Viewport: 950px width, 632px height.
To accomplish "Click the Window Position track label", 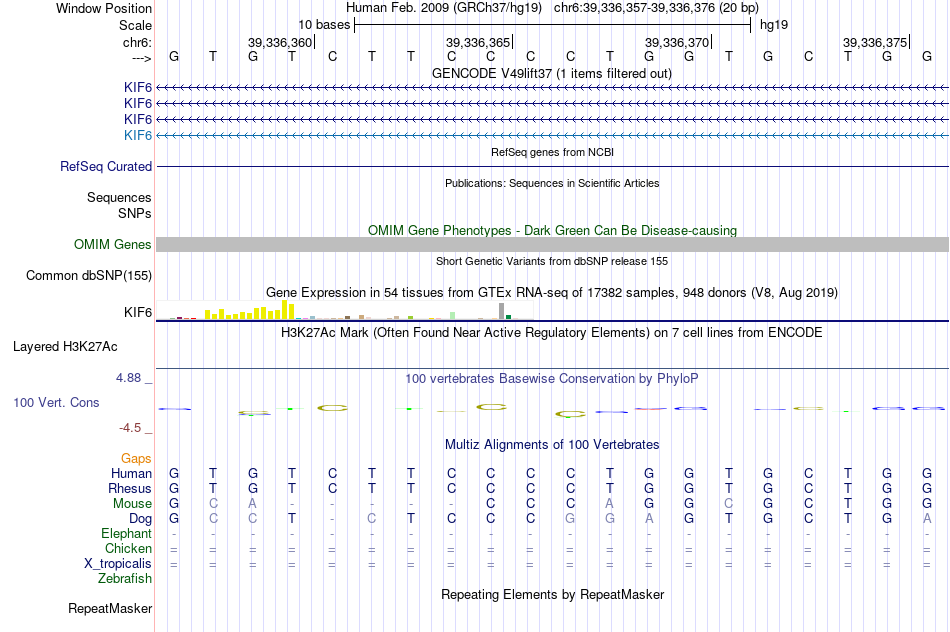I will [104, 8].
